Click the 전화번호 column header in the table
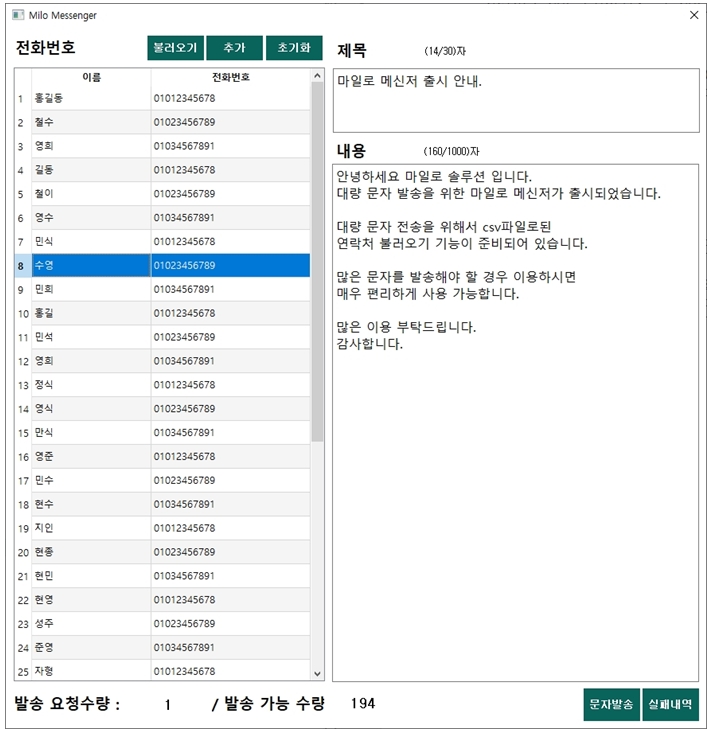This screenshot has width=710, height=730. click(231, 77)
